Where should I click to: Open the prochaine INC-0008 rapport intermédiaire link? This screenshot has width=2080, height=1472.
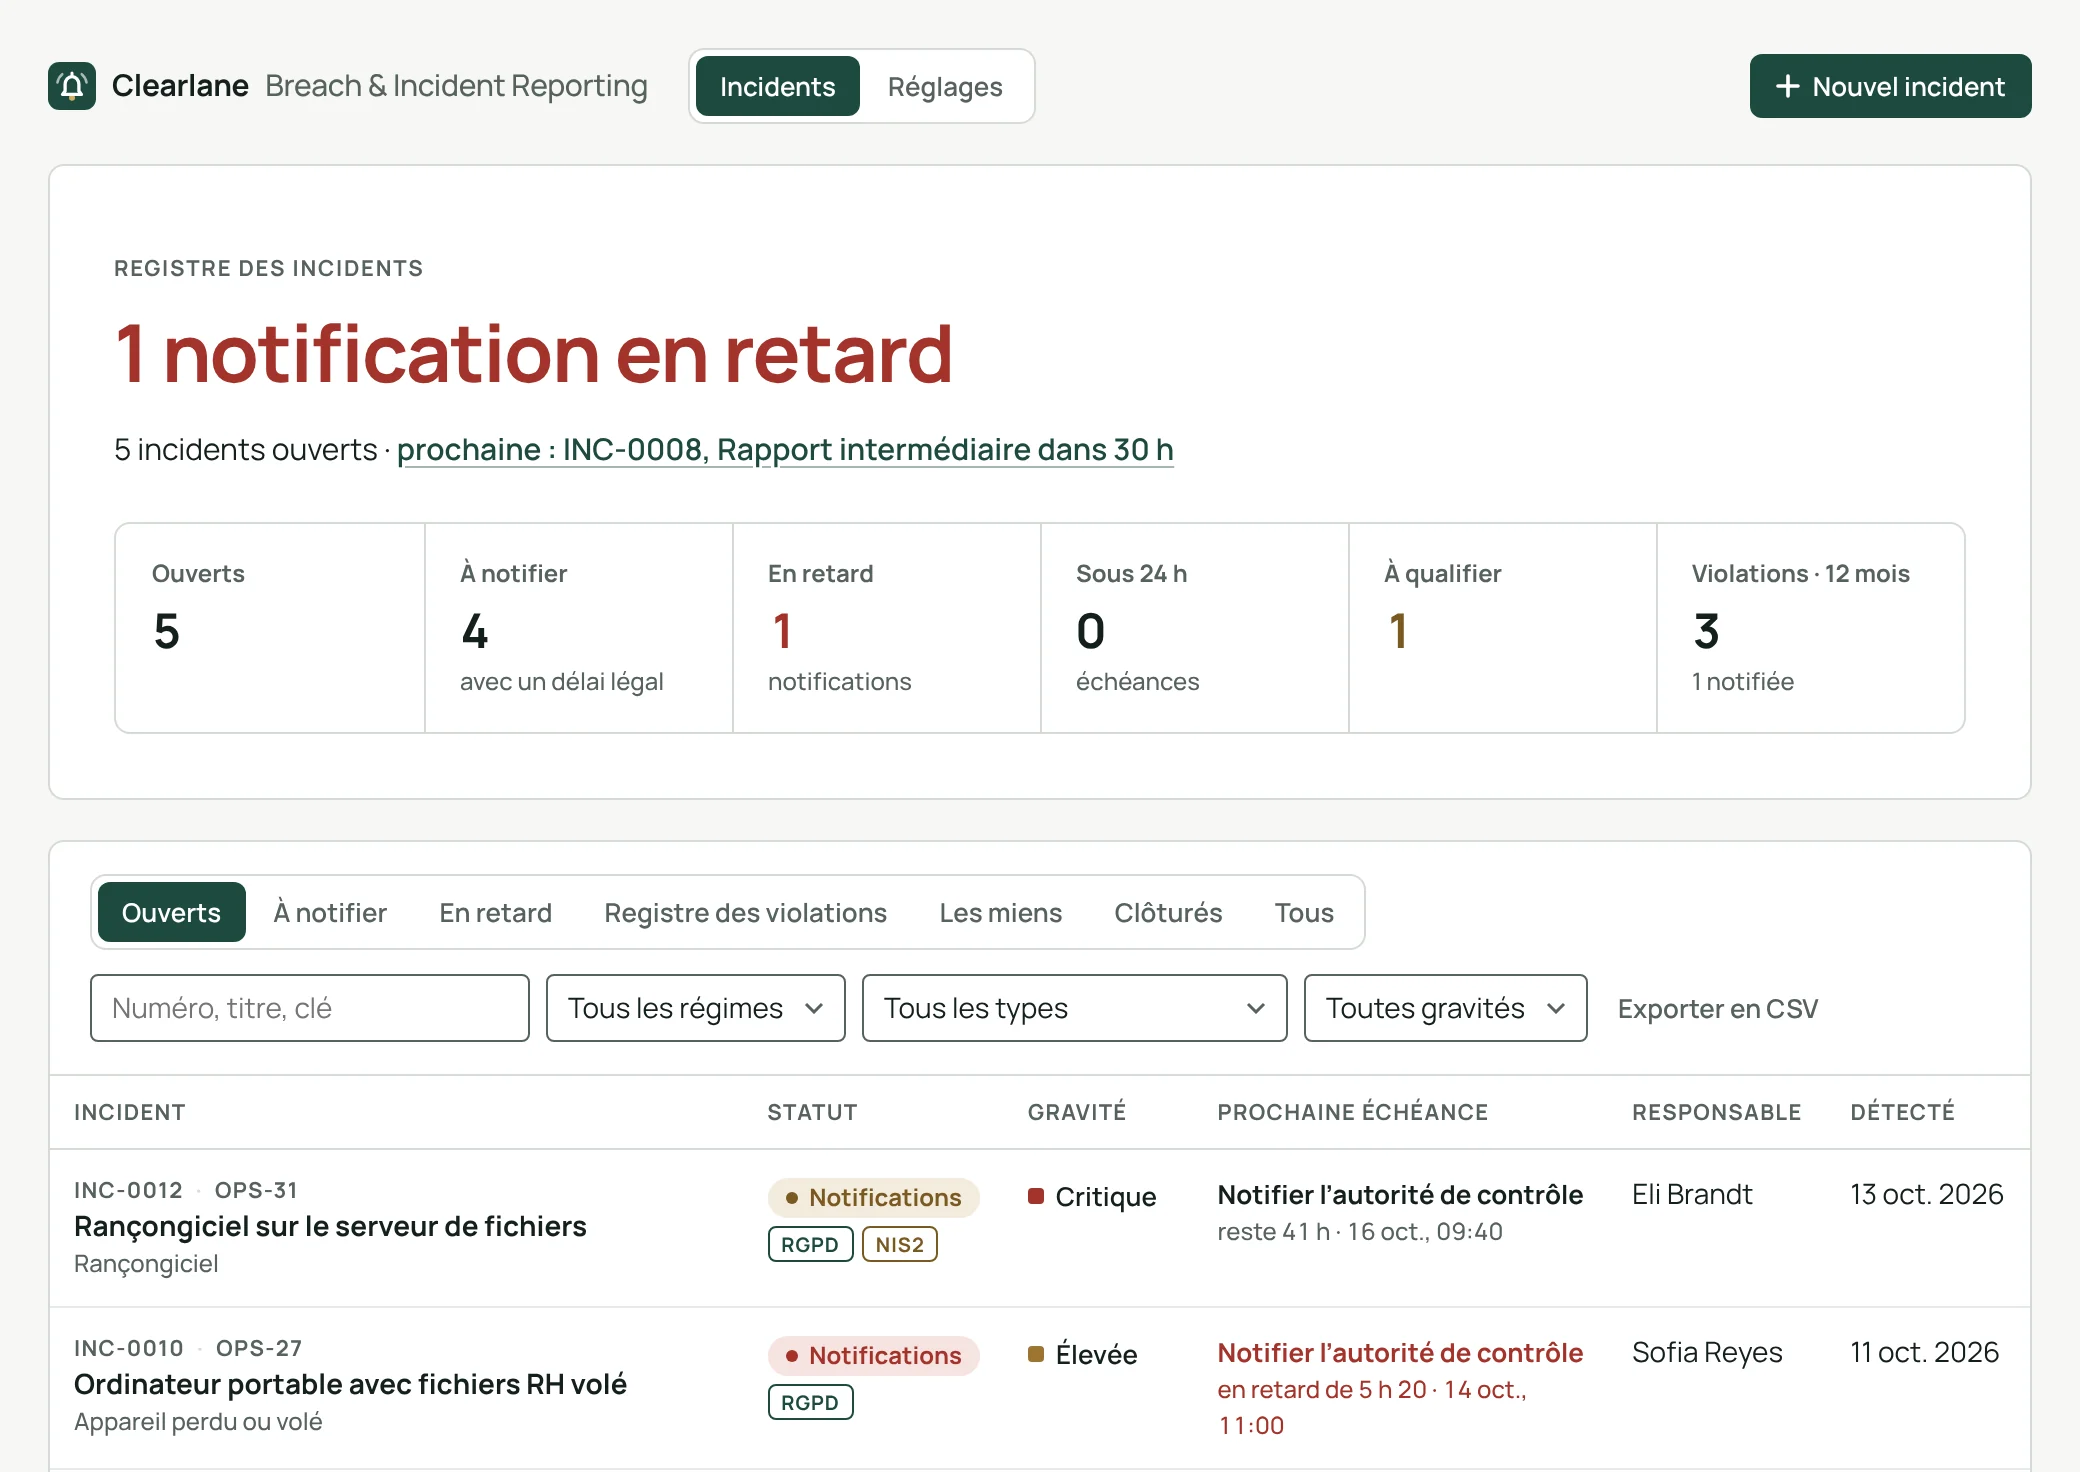pyautogui.click(x=785, y=450)
